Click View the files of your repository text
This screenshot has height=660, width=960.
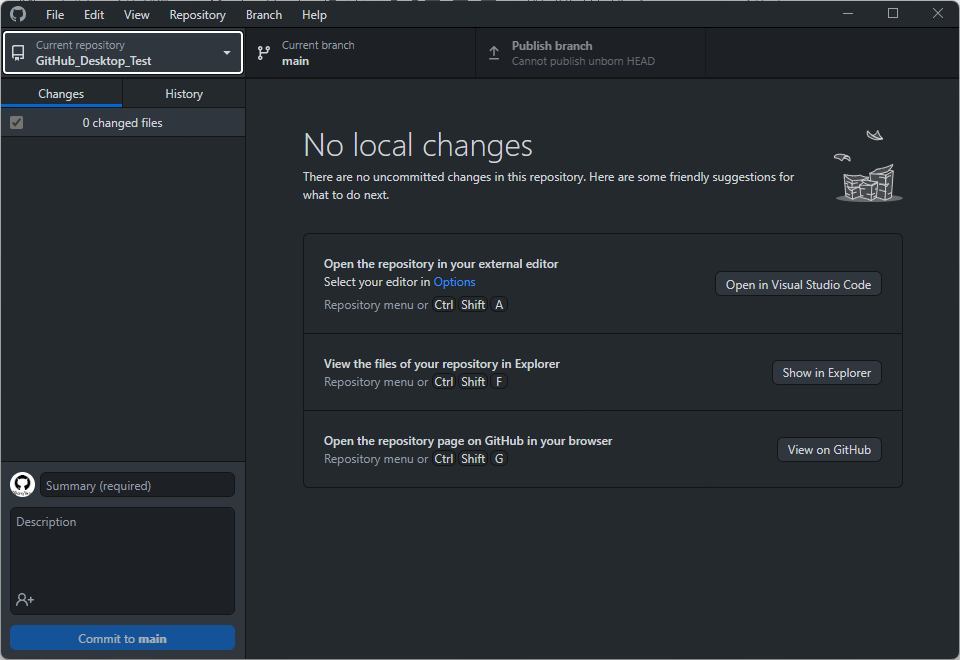coord(441,364)
